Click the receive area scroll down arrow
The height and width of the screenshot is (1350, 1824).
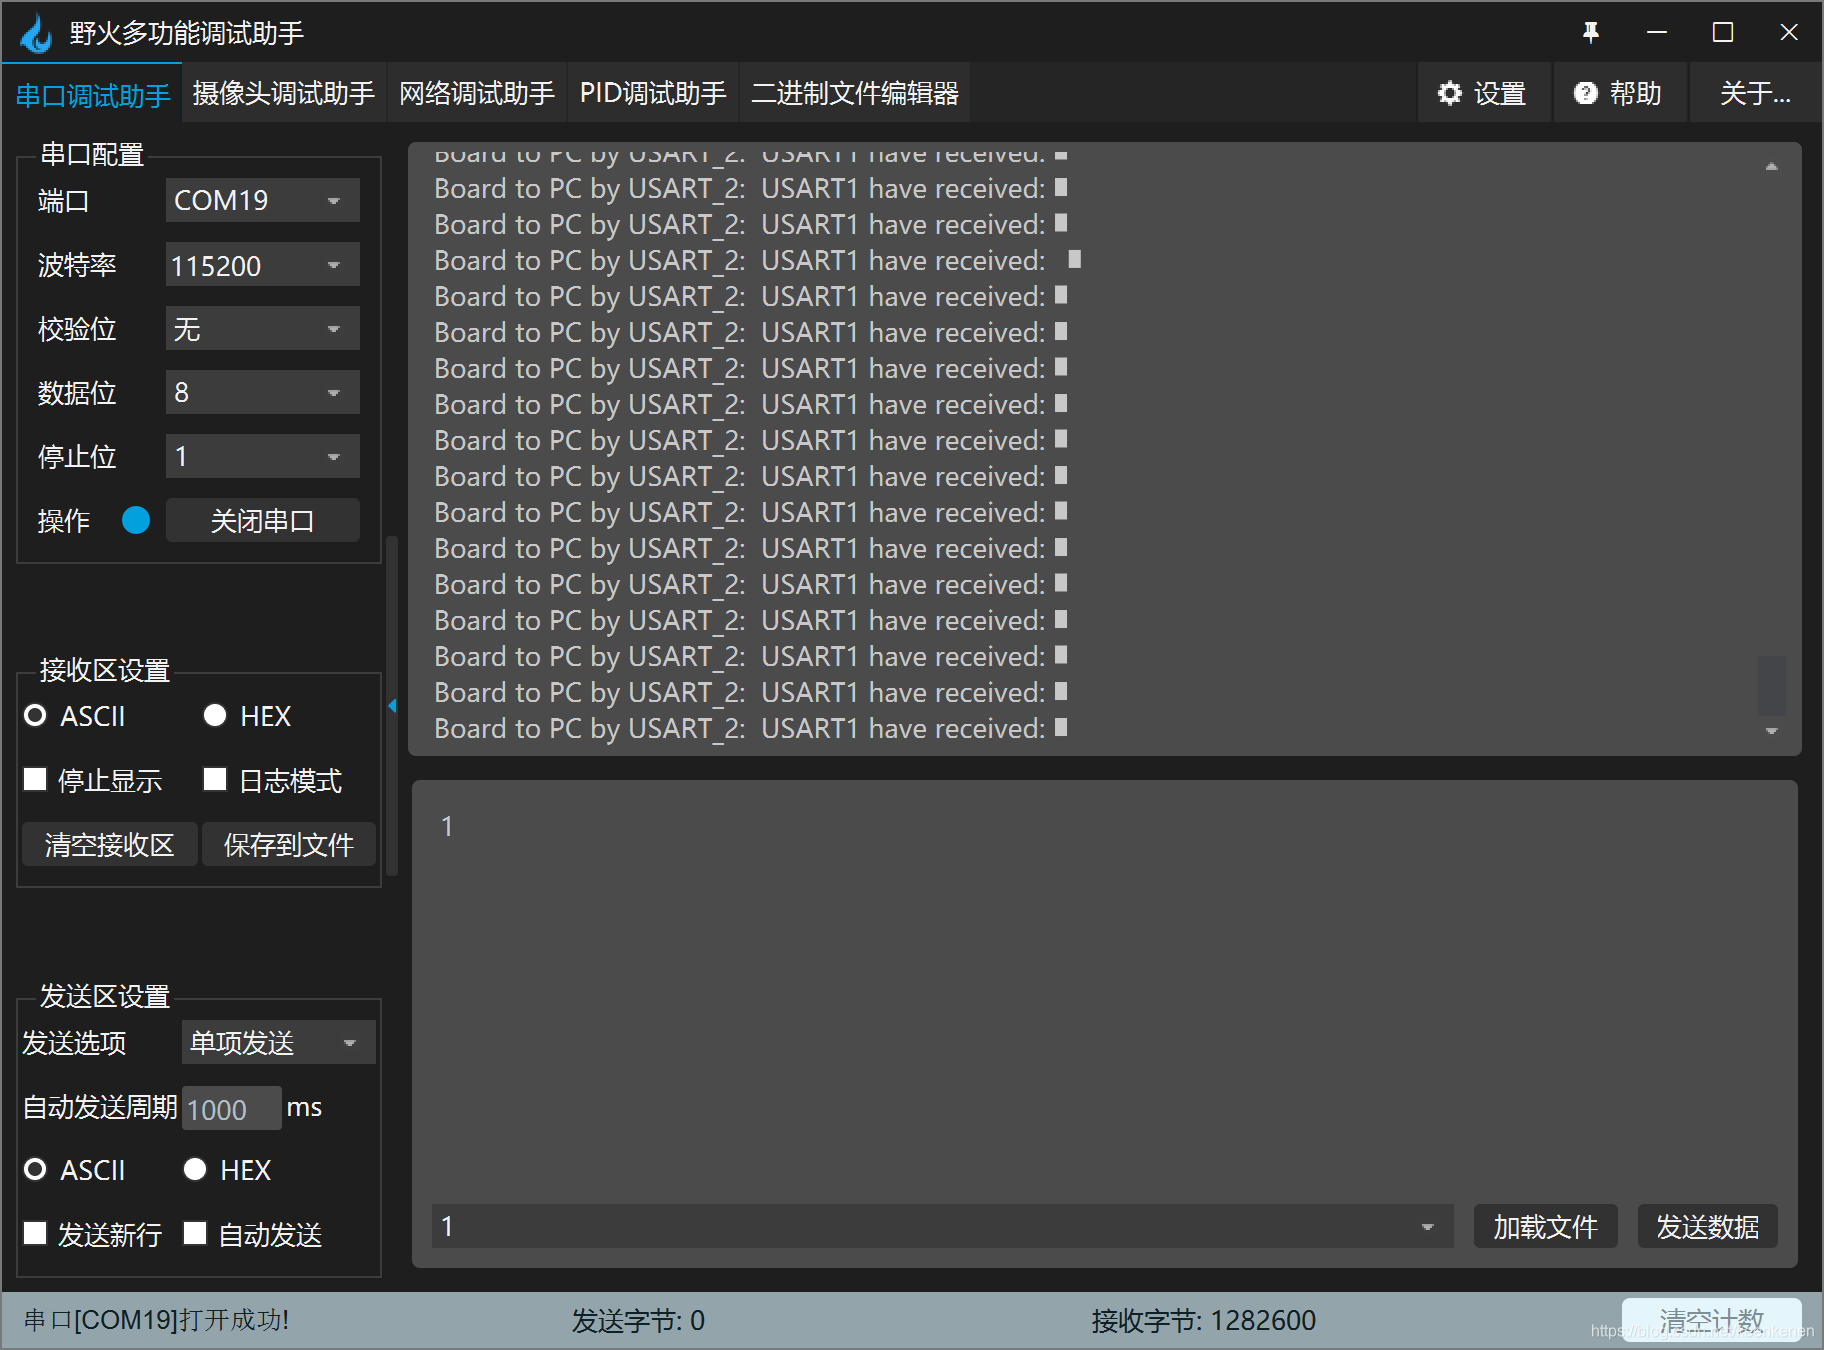[1771, 731]
